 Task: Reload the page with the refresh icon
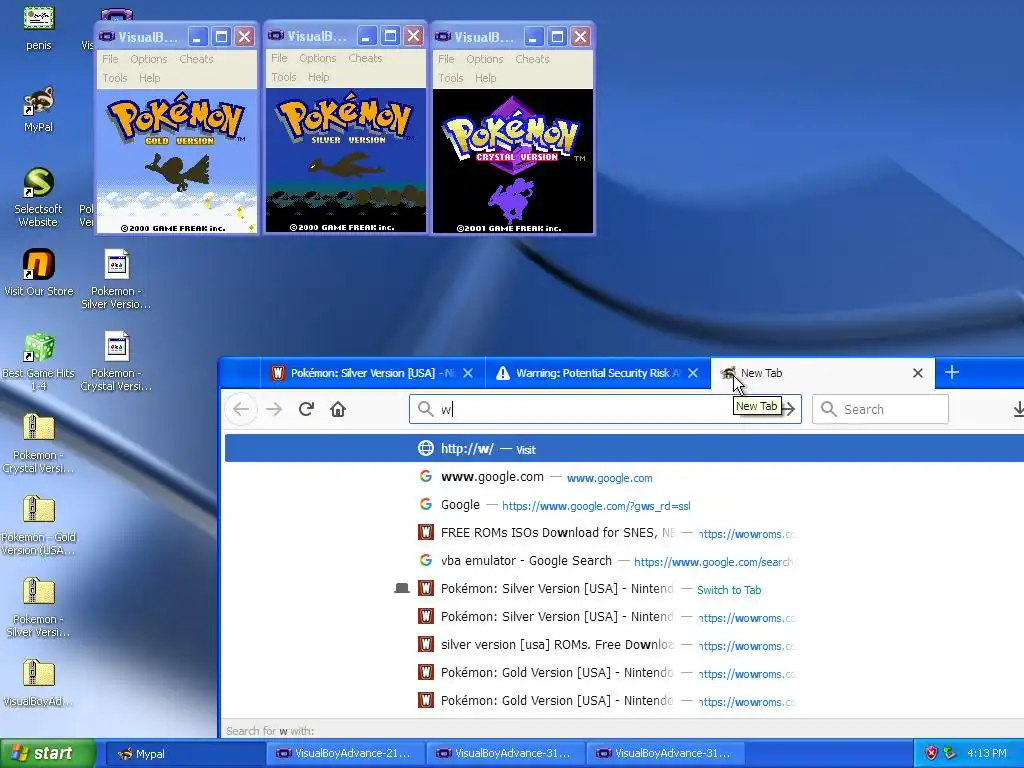[x=306, y=409]
